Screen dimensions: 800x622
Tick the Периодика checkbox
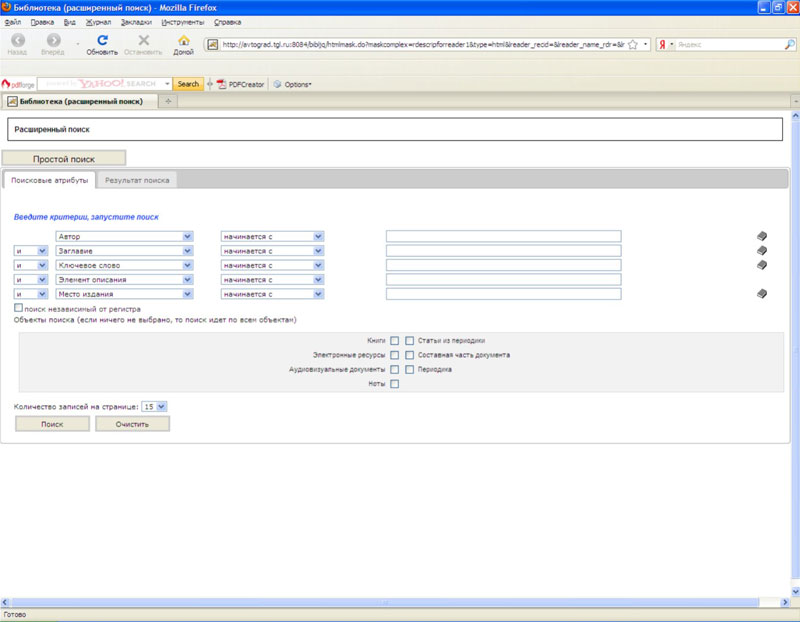click(x=409, y=369)
